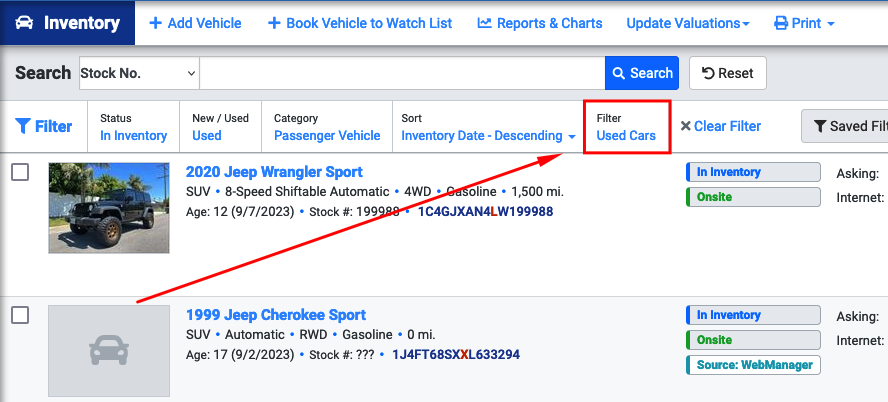The width and height of the screenshot is (888, 402).
Task: Click inside the search text field
Action: click(402, 73)
